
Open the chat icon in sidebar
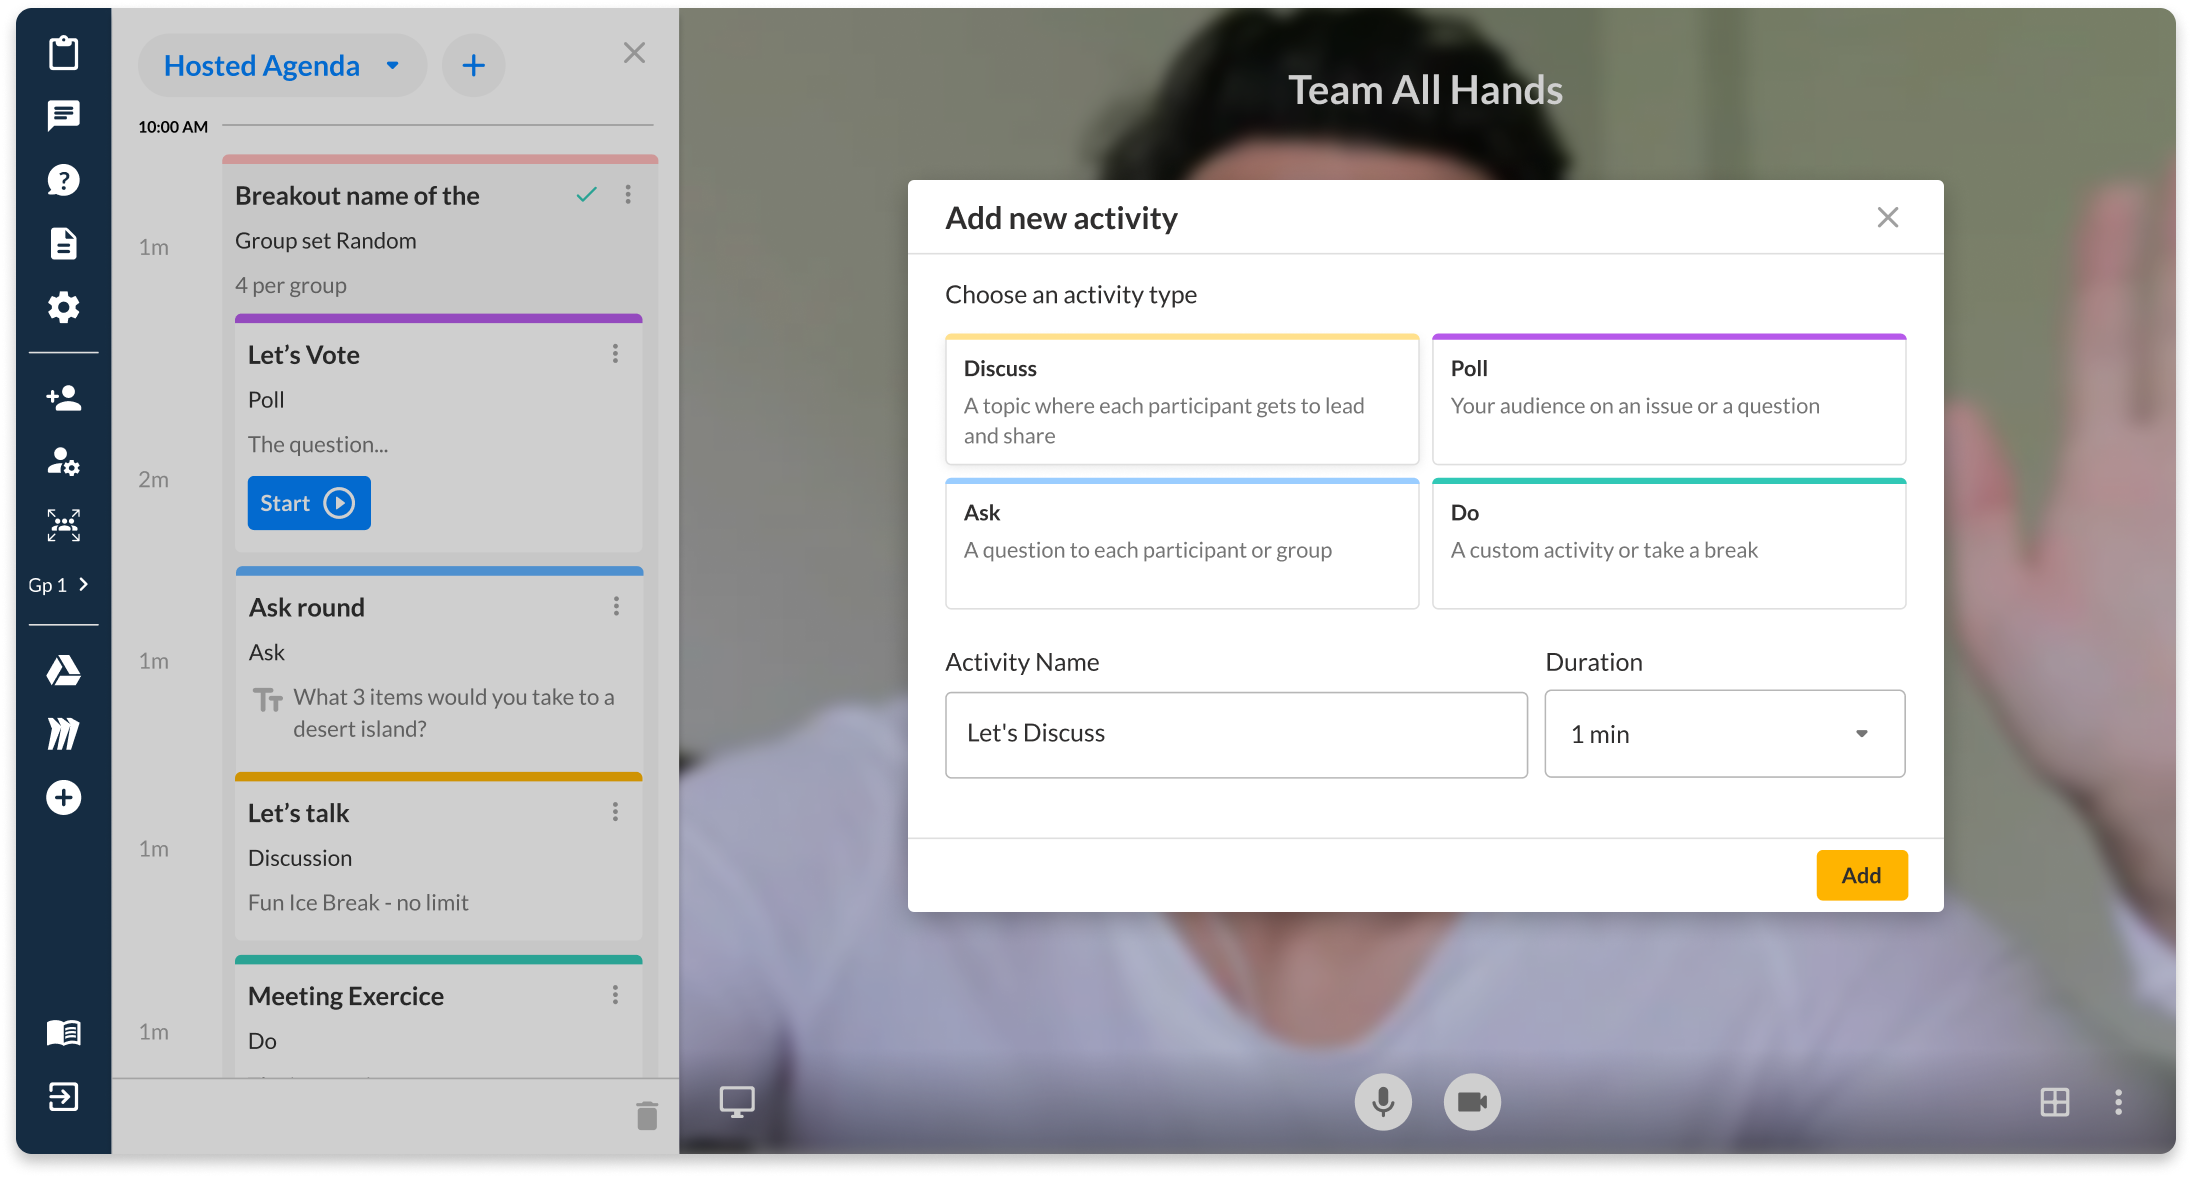click(x=63, y=116)
